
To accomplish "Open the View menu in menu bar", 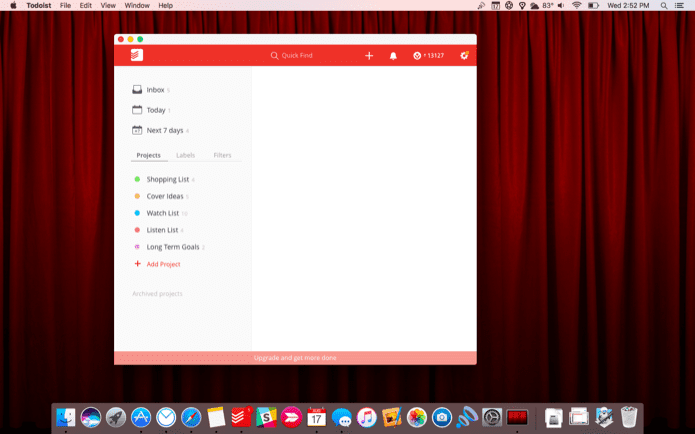I will [108, 5].
